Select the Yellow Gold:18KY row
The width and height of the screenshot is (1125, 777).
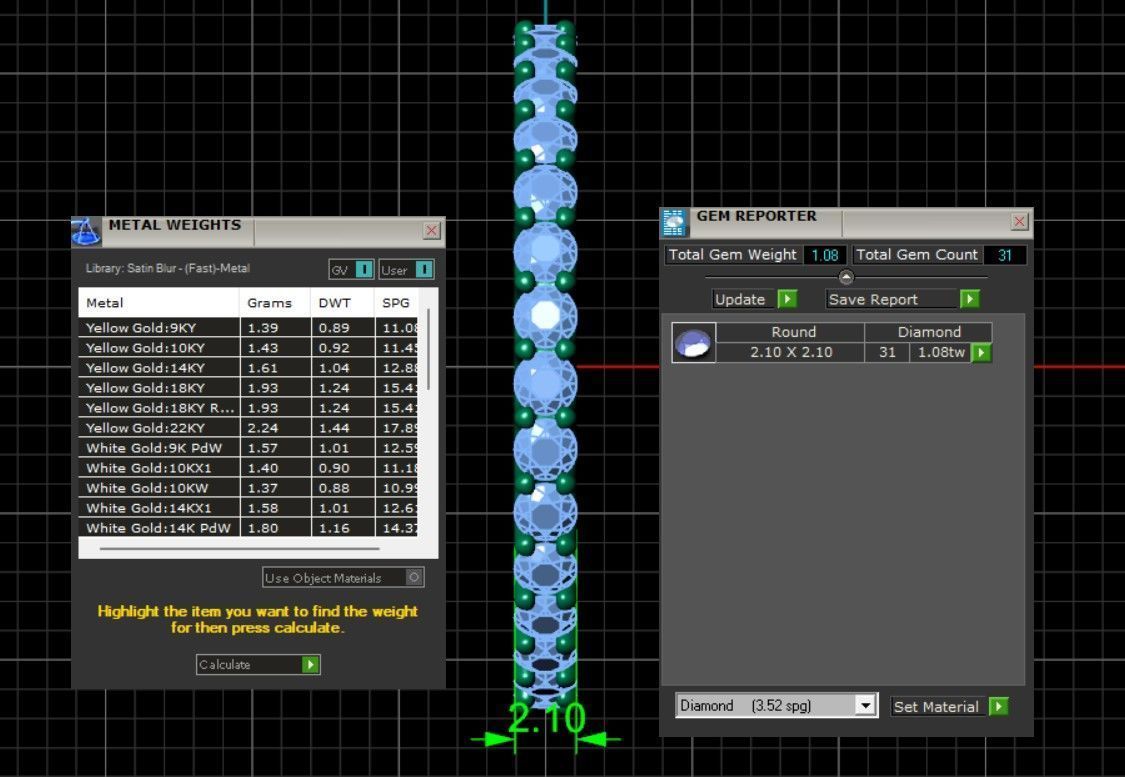coord(248,388)
